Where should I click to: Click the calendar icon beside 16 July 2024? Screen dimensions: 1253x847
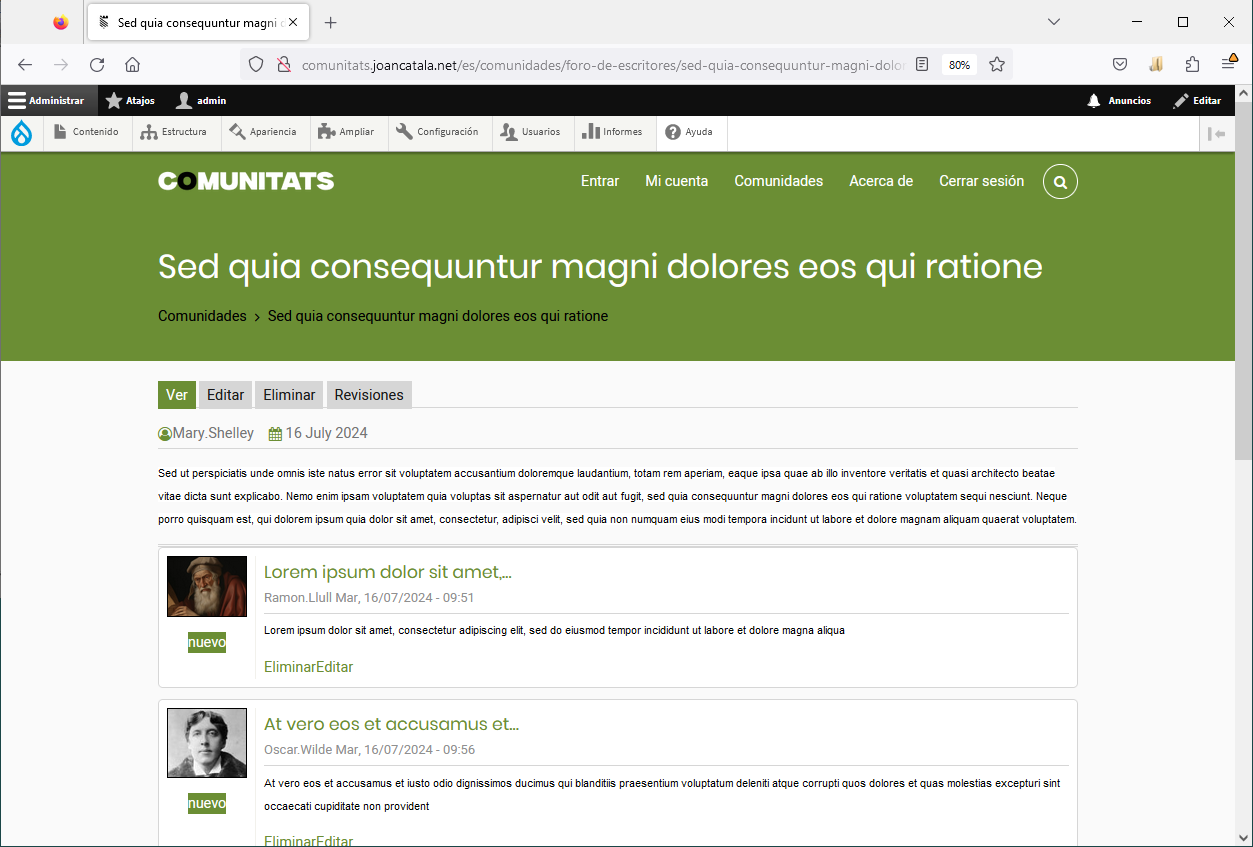coord(275,434)
